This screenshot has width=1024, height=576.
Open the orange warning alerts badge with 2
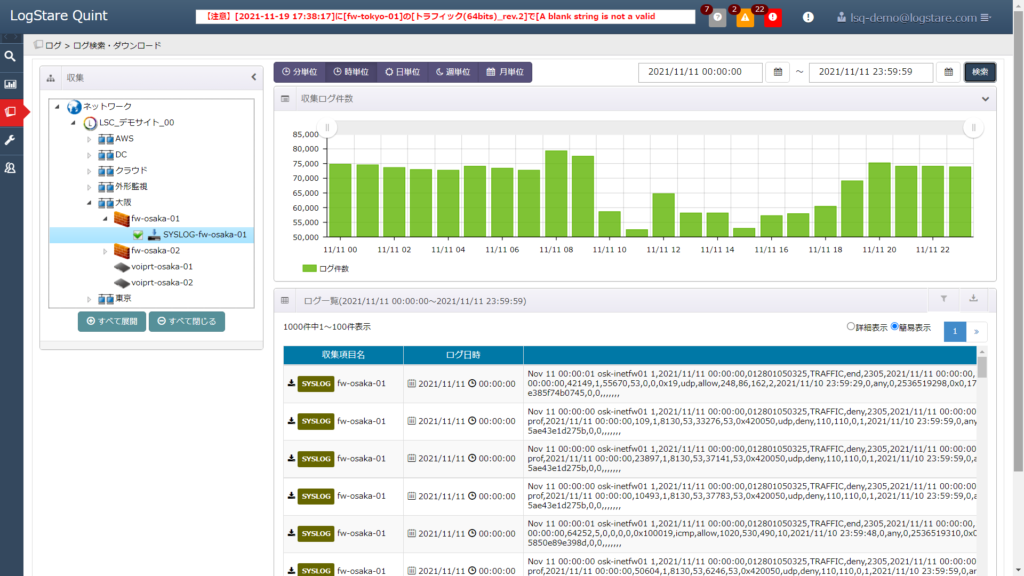(745, 18)
